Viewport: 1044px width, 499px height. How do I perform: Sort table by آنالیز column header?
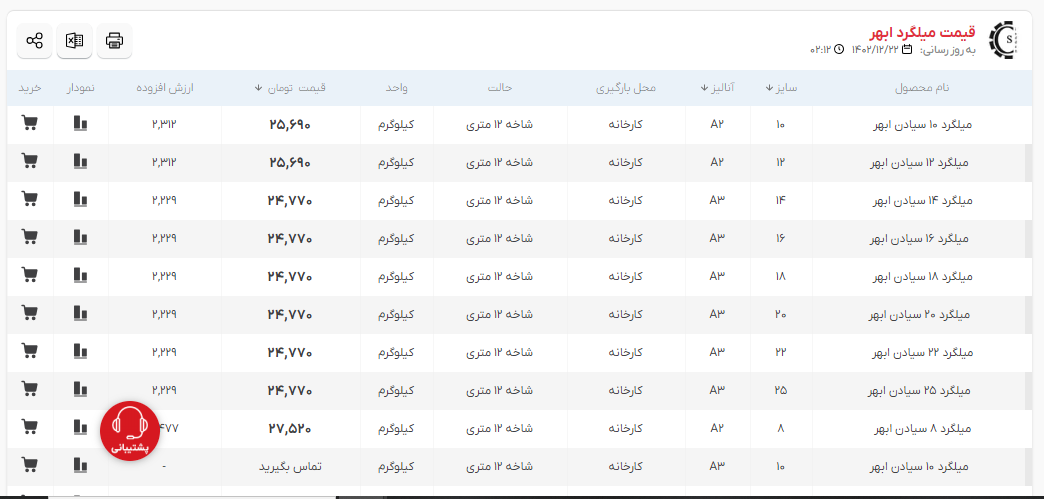[718, 88]
